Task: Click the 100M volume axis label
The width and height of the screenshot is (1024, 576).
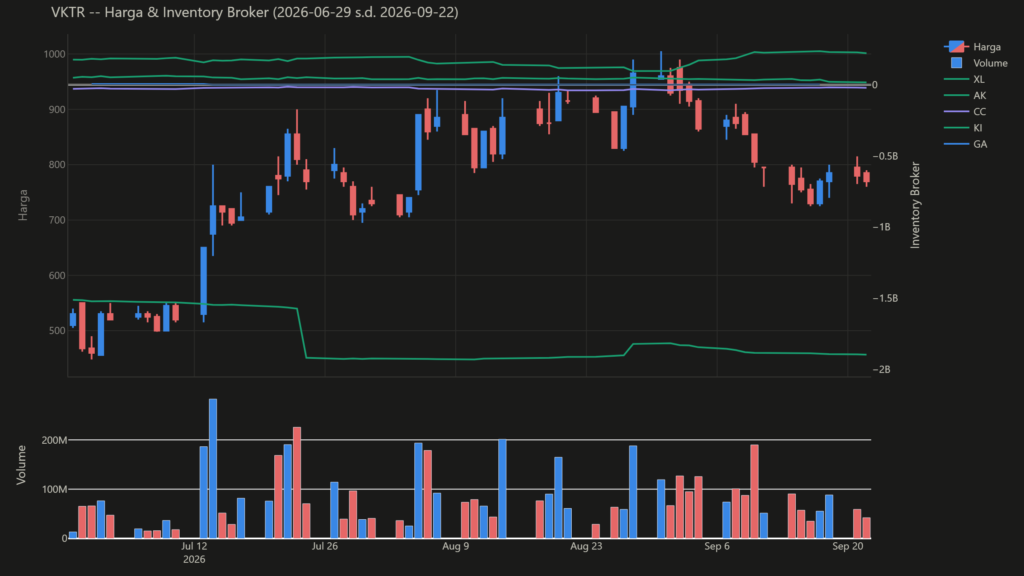Action: click(x=54, y=490)
